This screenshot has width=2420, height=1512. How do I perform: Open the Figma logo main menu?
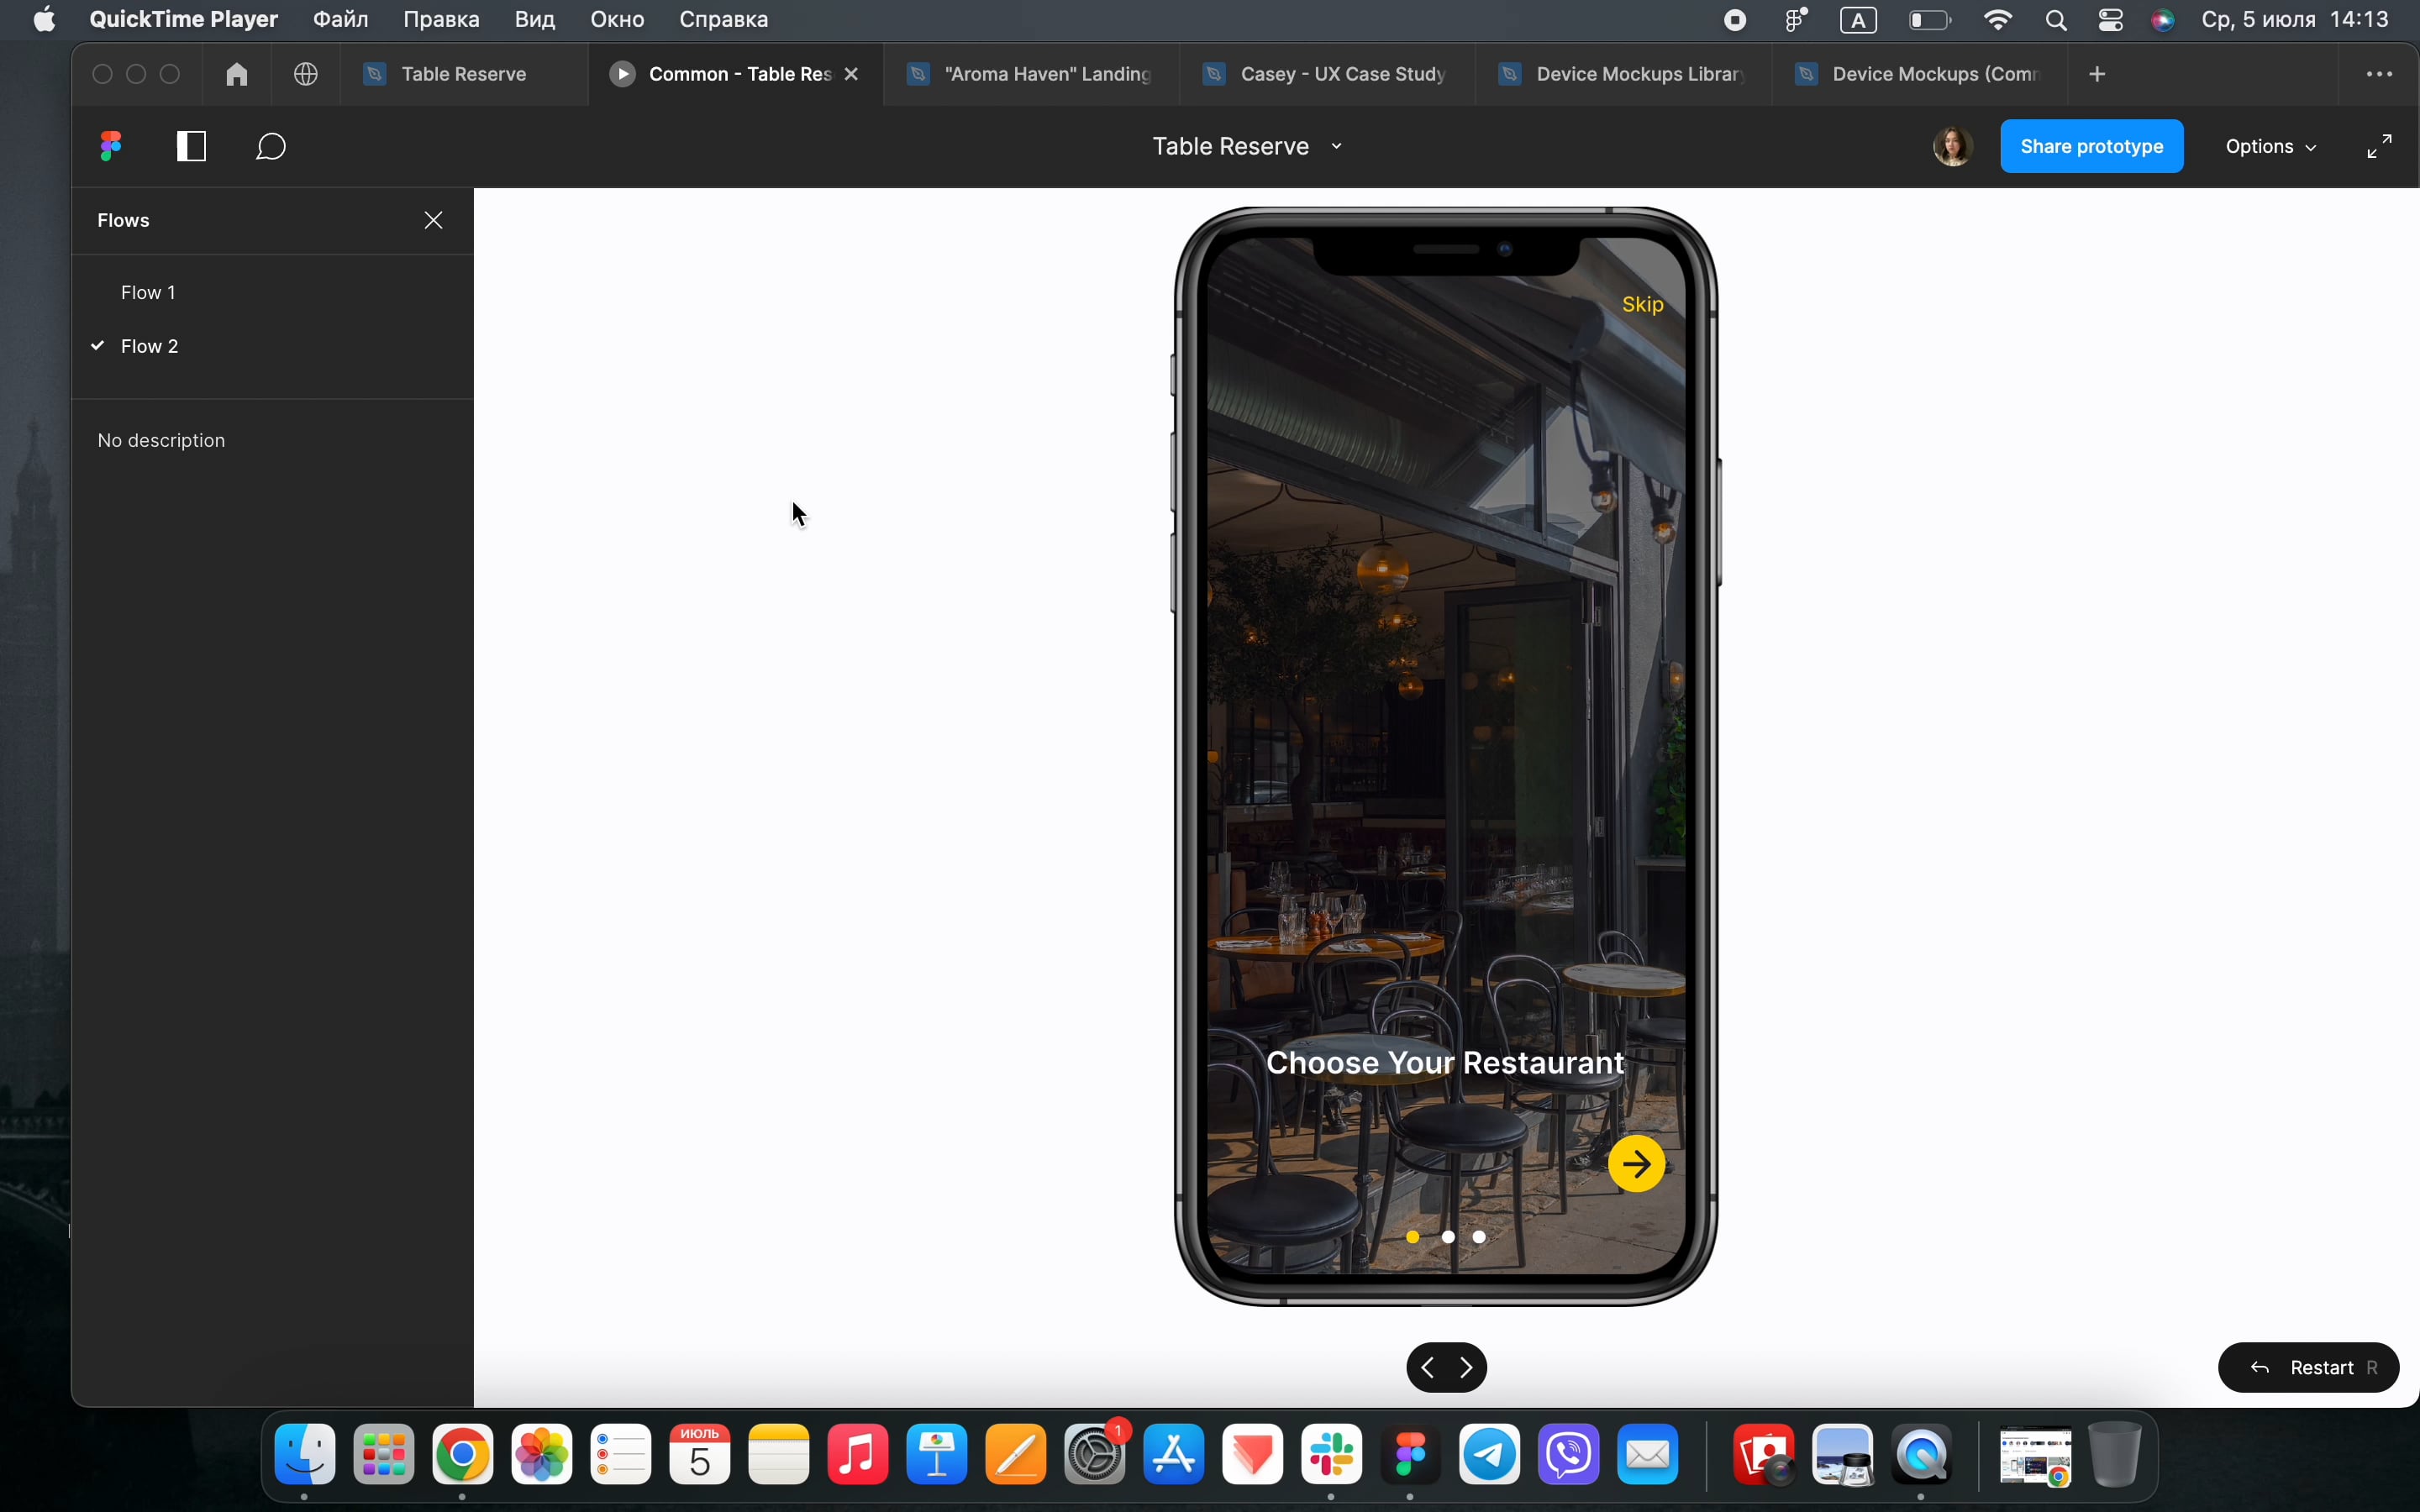(111, 147)
